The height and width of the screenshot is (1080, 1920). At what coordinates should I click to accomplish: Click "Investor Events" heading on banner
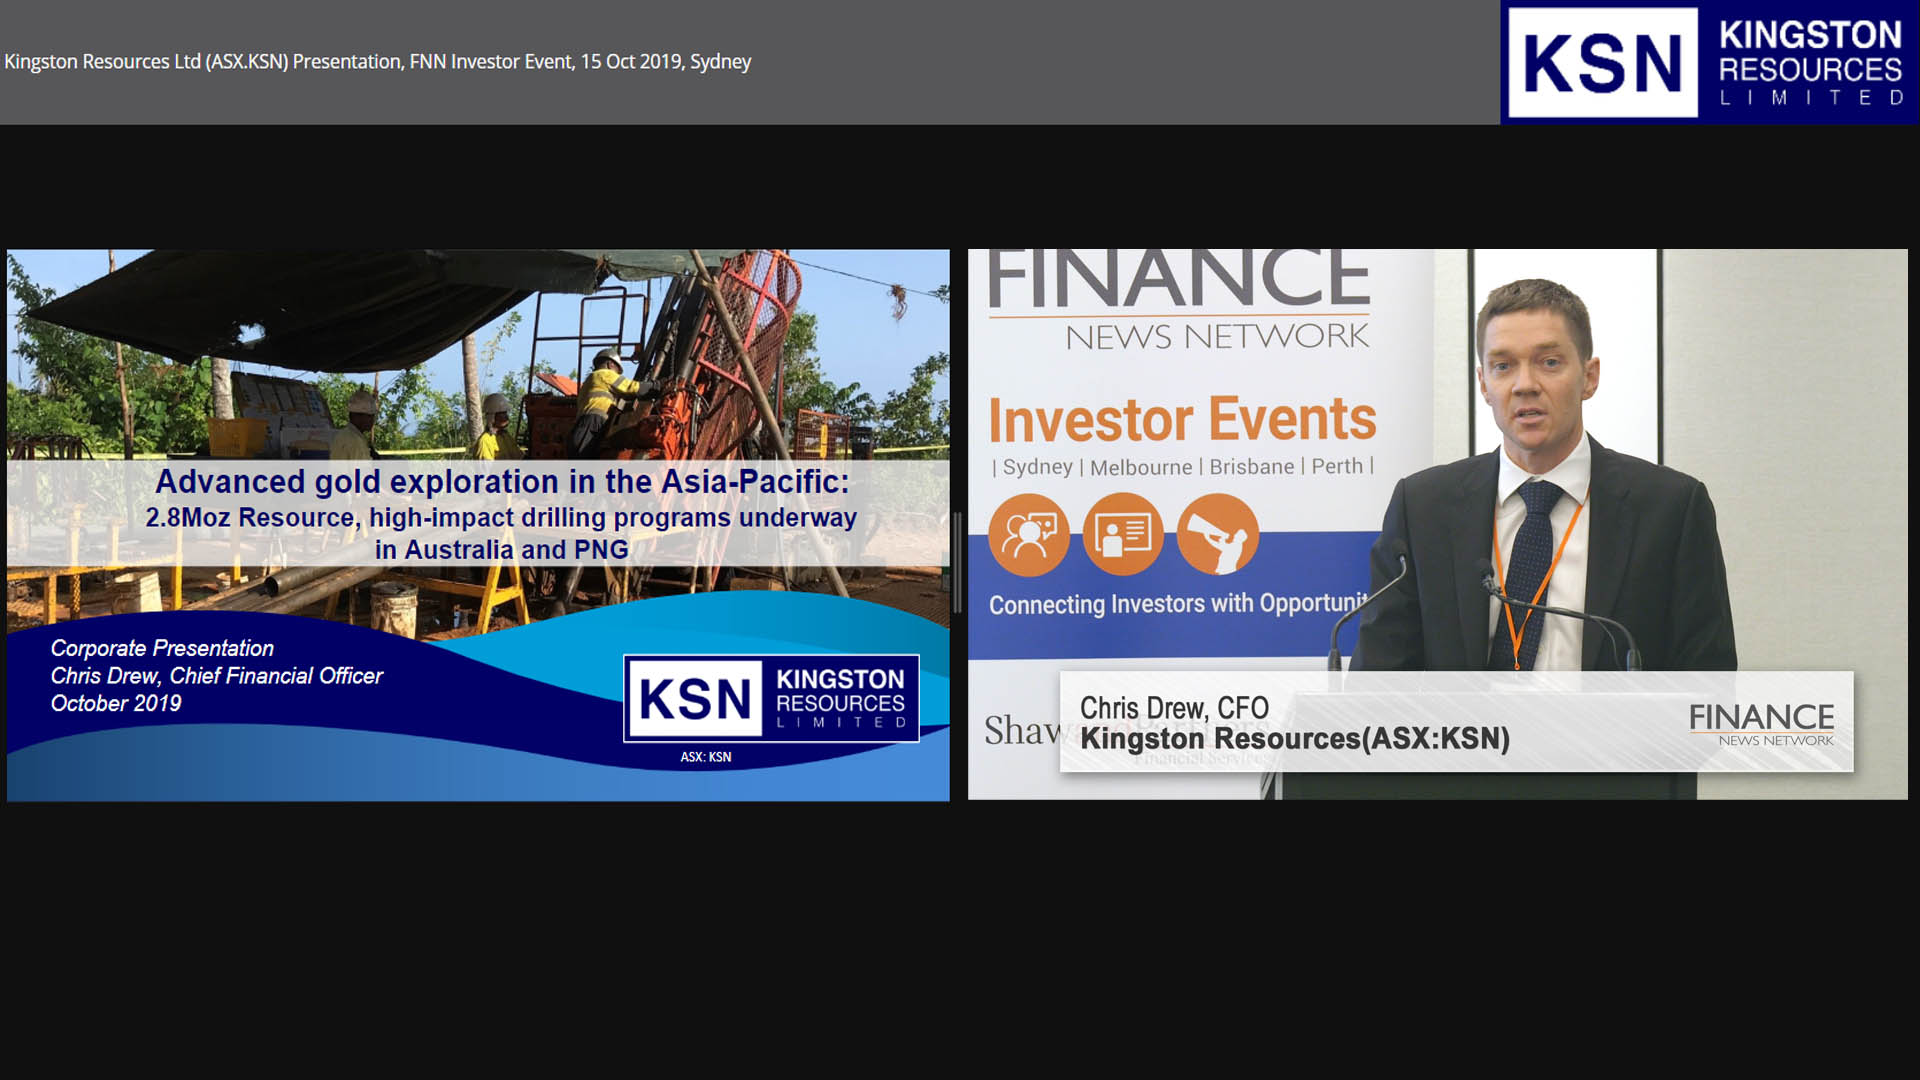coord(1182,420)
